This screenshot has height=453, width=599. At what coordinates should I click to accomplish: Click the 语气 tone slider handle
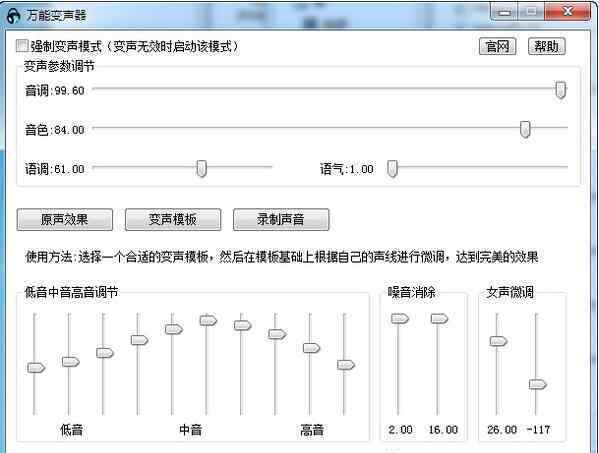[392, 168]
